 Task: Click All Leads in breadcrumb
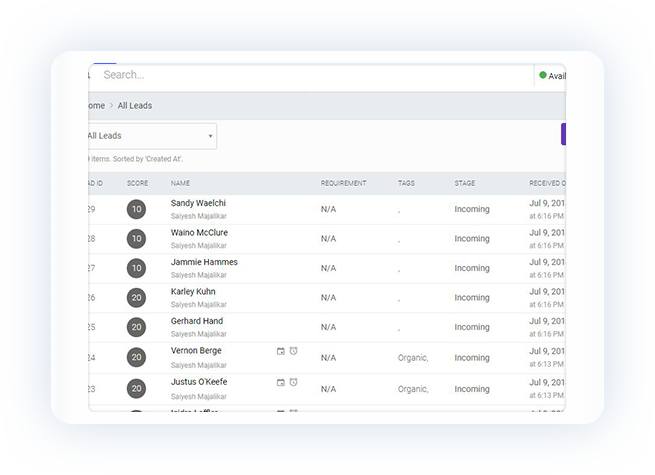tap(135, 106)
